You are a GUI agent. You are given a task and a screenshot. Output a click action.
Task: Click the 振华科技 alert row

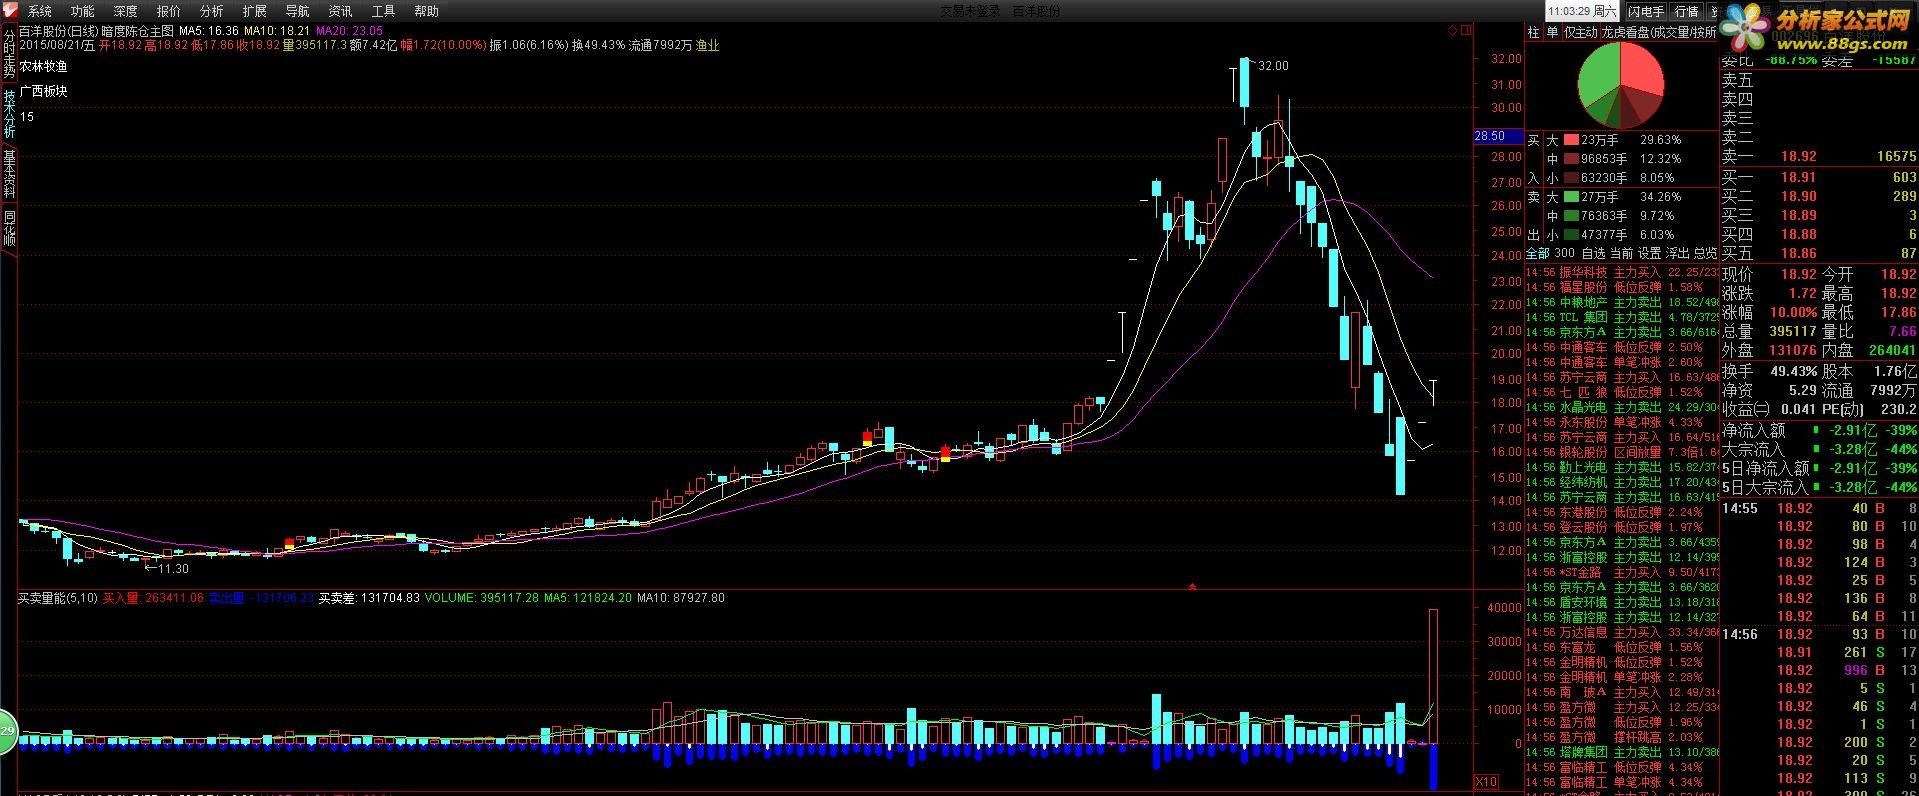pyautogui.click(x=1622, y=272)
